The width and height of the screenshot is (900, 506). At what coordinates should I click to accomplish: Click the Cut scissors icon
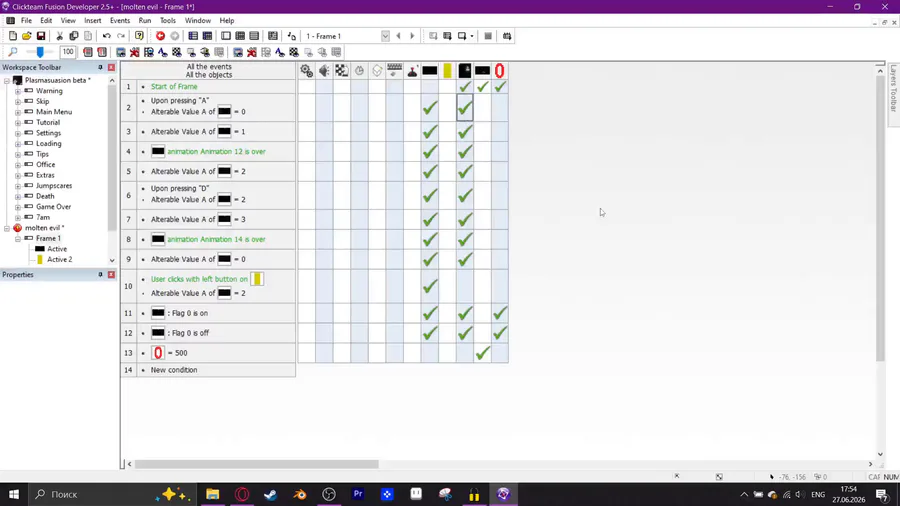tap(59, 36)
